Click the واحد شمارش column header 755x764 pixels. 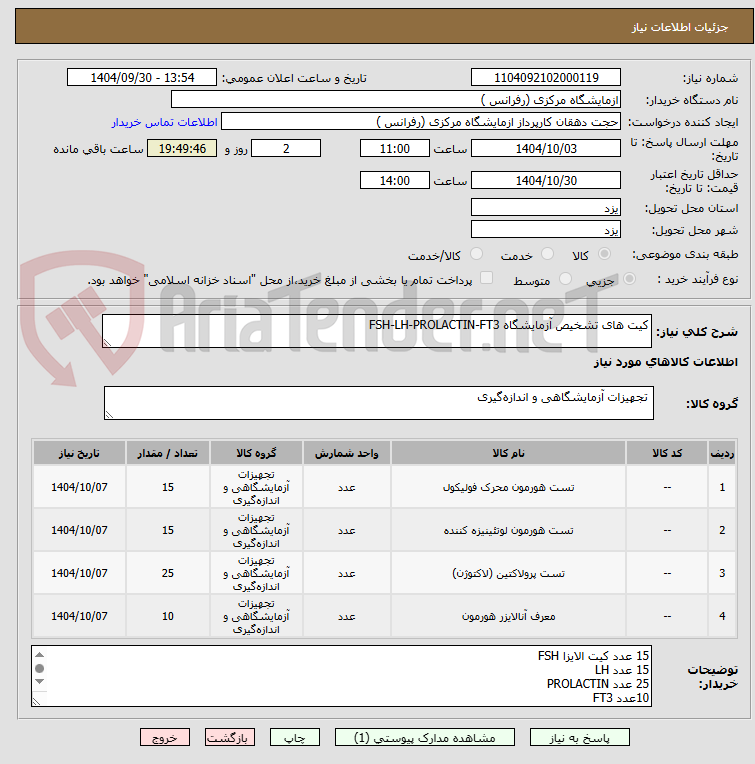point(346,453)
